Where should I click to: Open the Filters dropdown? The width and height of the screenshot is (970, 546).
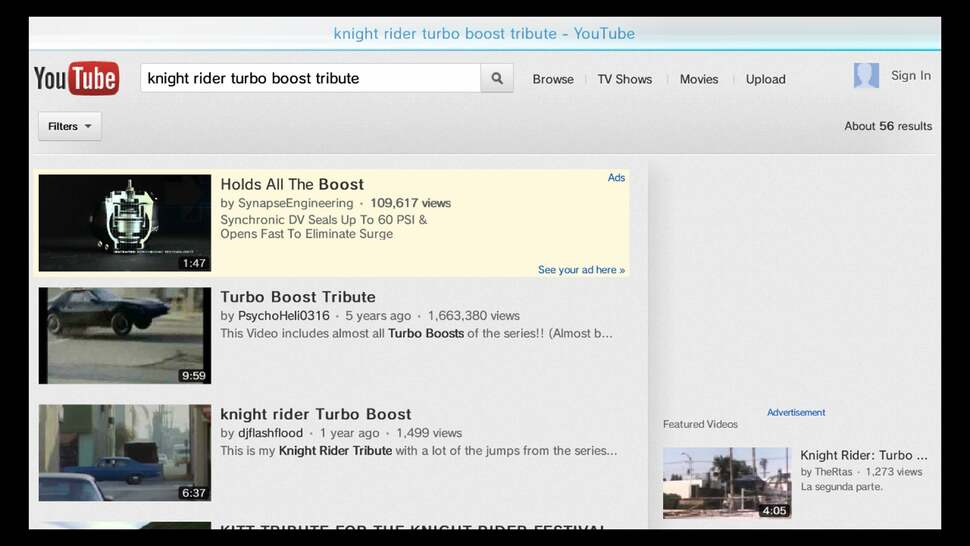click(69, 126)
